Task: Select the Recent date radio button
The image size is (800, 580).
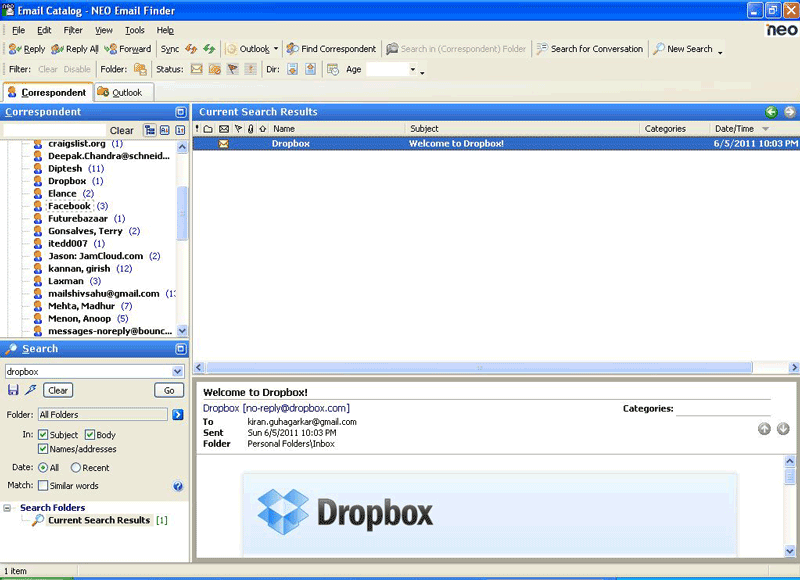Action: [x=76, y=468]
